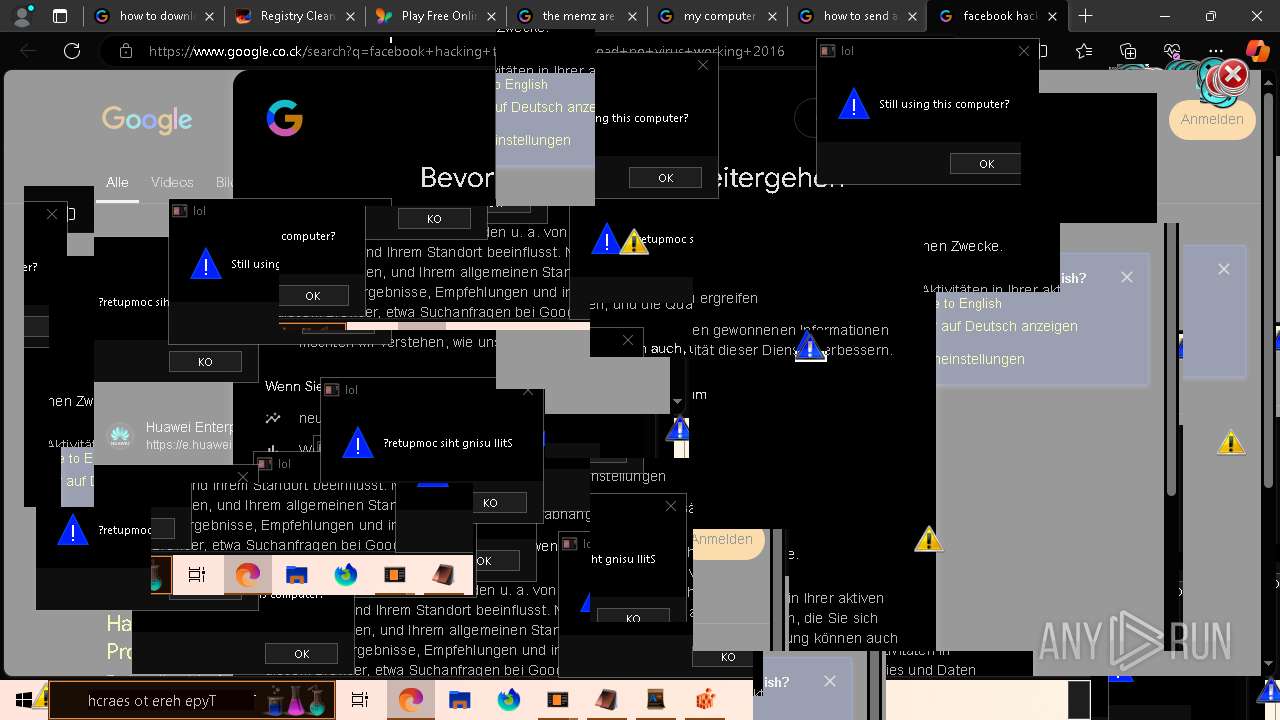This screenshot has width=1280, height=720.
Task: View site information via the lock icon
Action: point(125,51)
